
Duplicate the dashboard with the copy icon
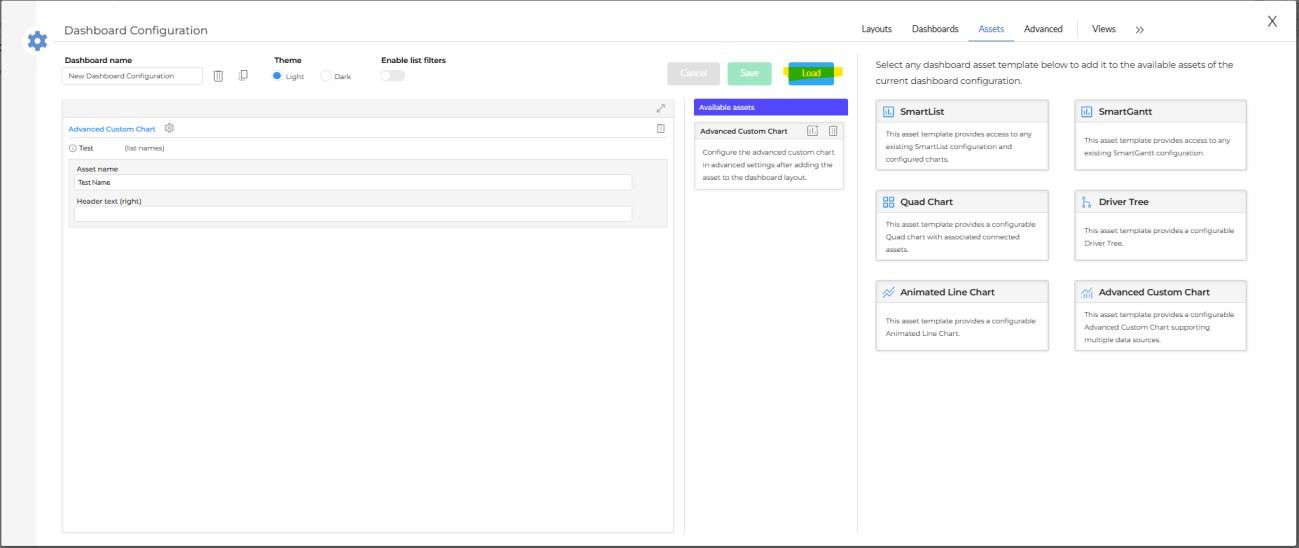pyautogui.click(x=243, y=76)
